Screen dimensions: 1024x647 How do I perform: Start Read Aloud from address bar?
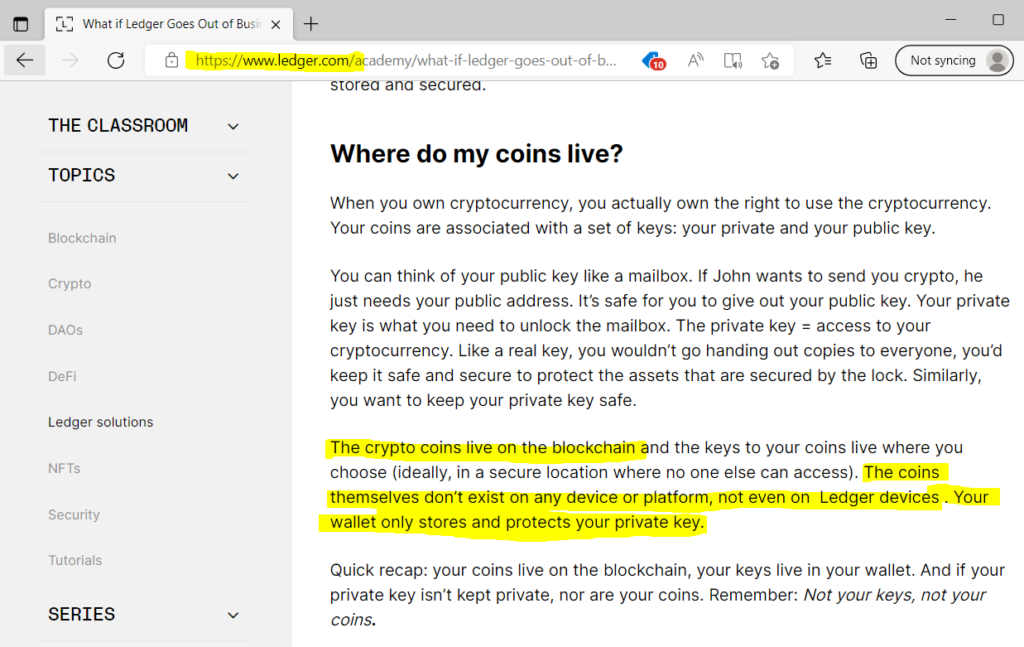[x=695, y=61]
